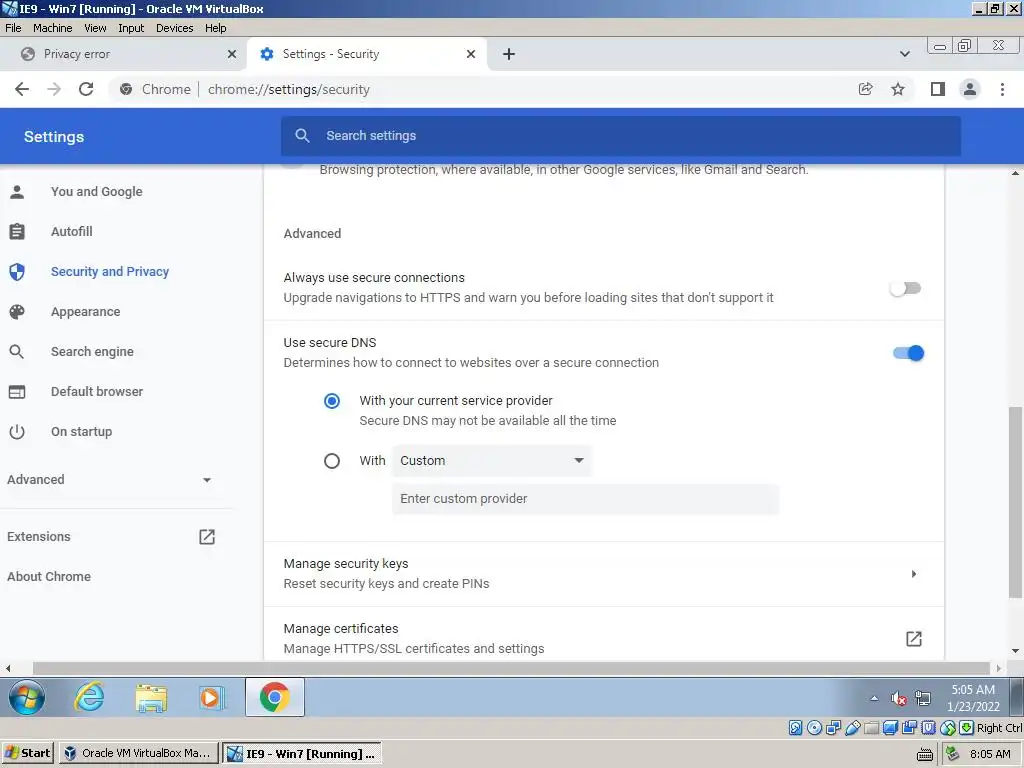The width and height of the screenshot is (1024, 768).
Task: Open On startup settings
Action: pyautogui.click(x=82, y=432)
